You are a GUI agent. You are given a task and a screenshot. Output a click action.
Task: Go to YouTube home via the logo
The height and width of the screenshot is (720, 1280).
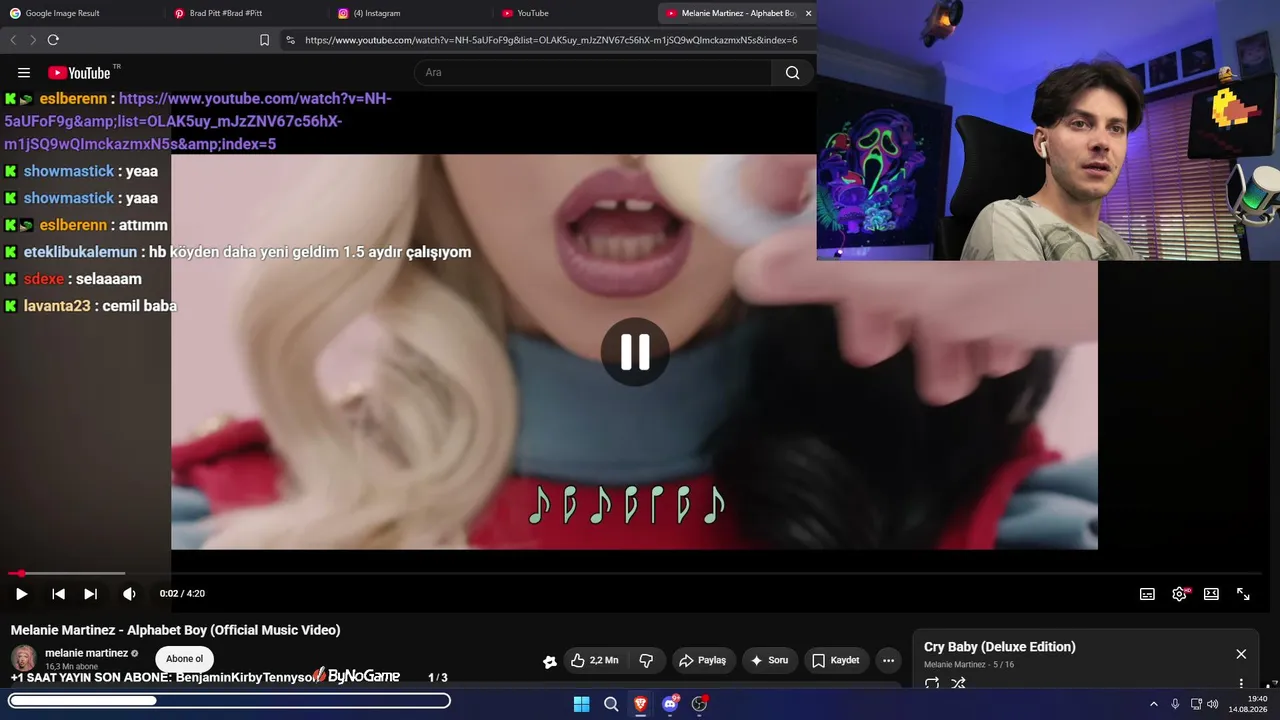(79, 73)
